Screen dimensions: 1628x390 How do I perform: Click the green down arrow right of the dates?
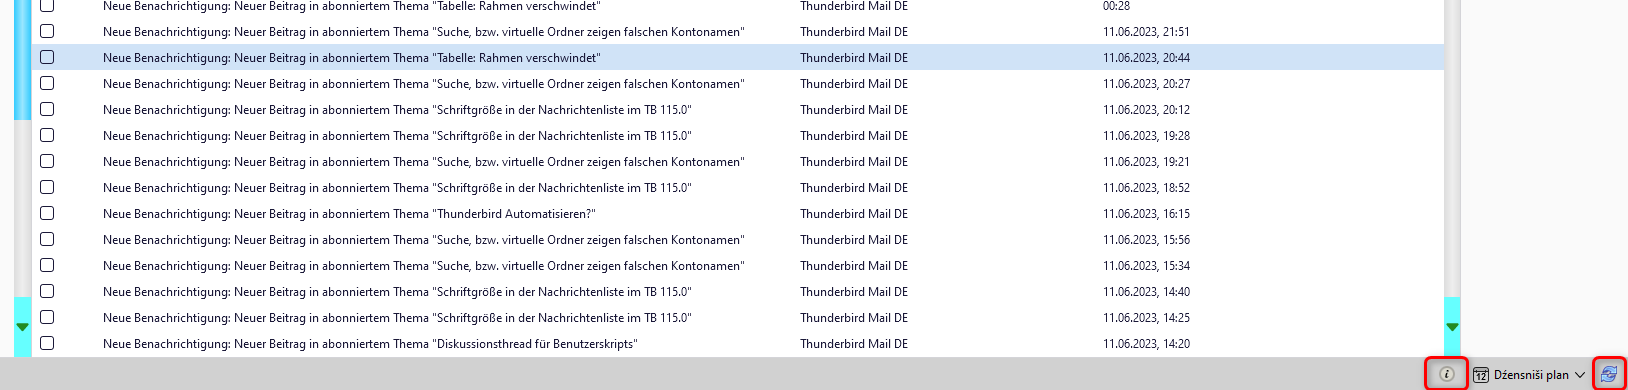point(1452,327)
